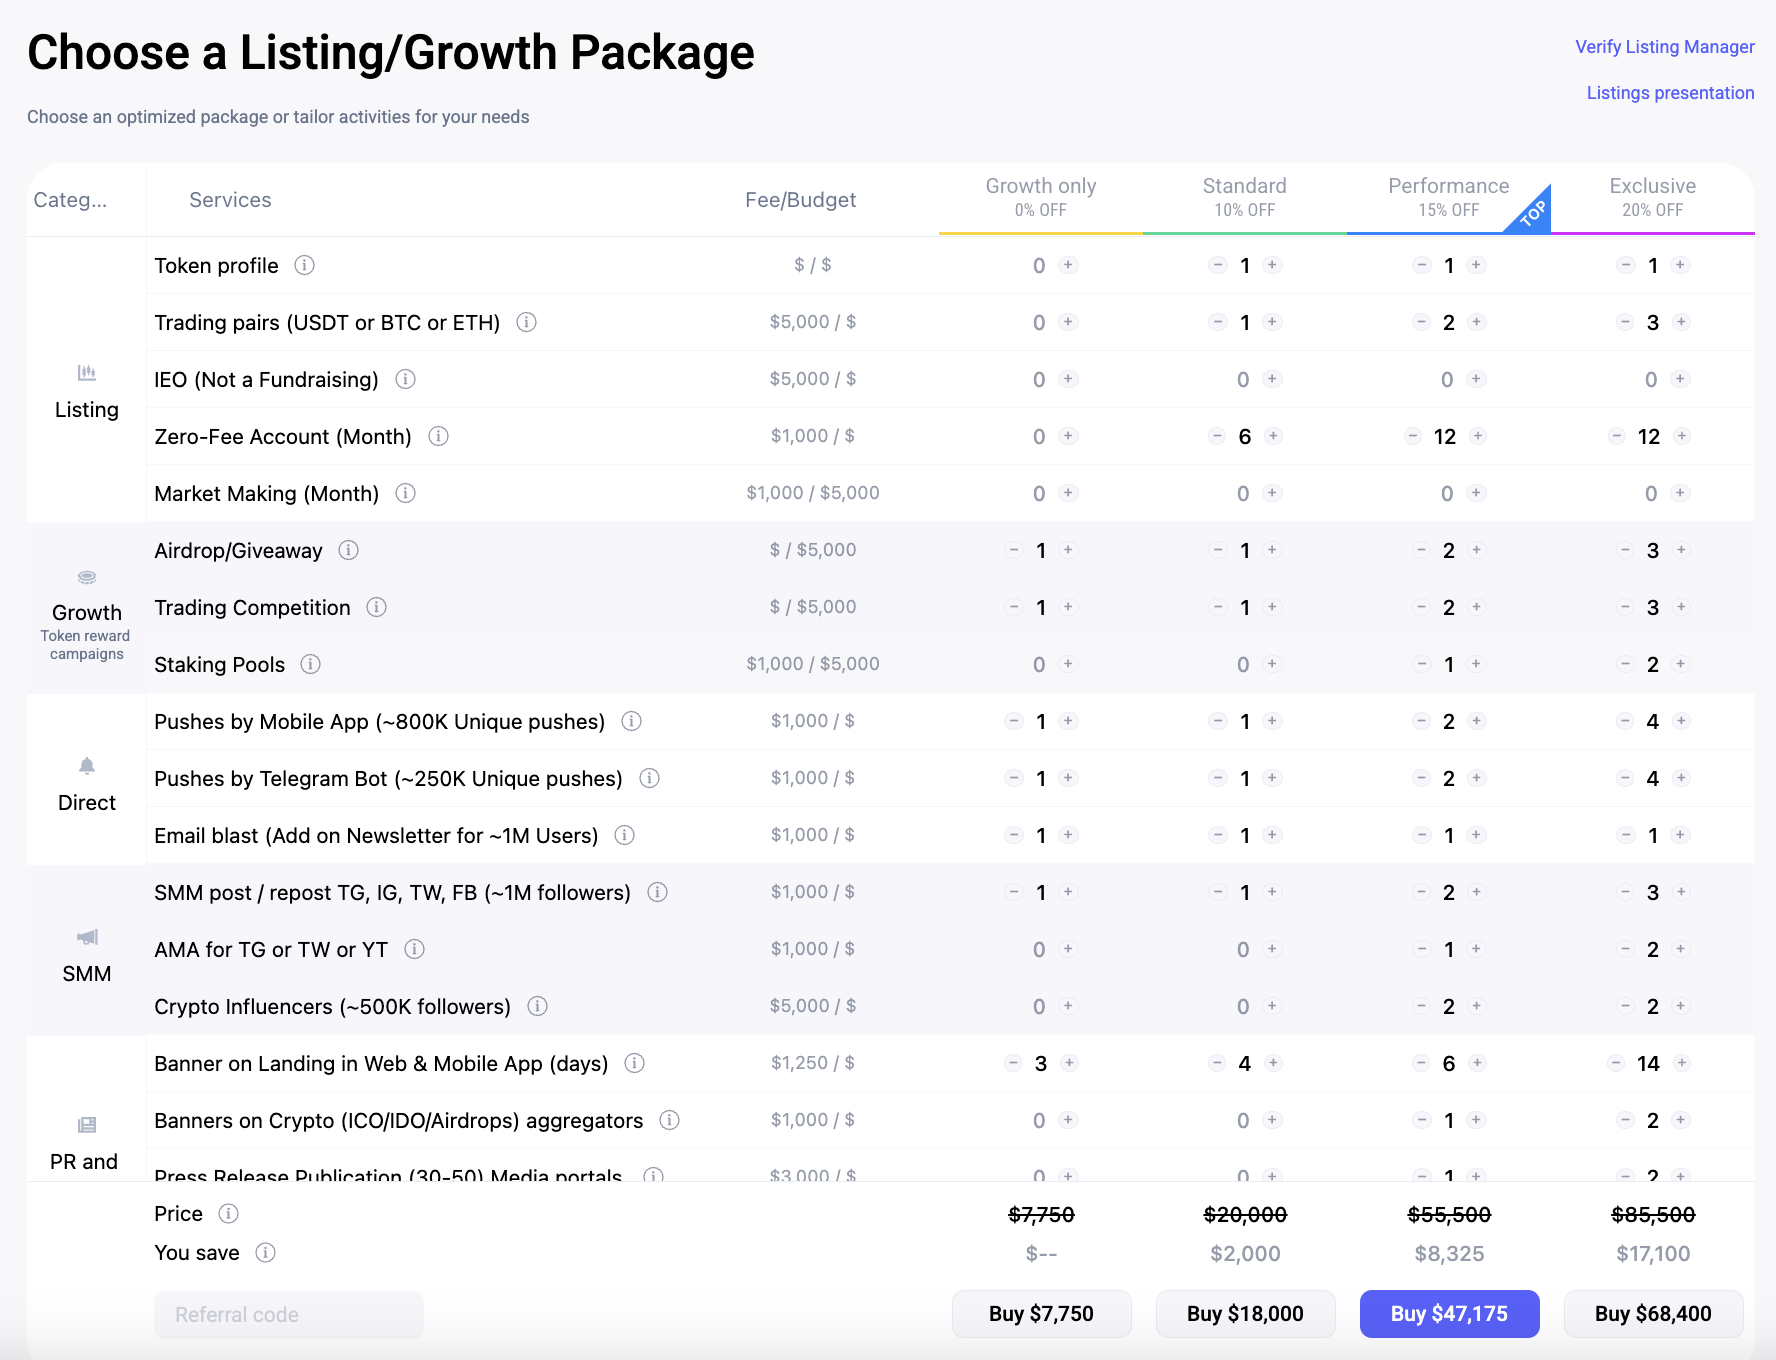Select the Exclusive 20% OFF package header
The image size is (1776, 1360).
click(x=1653, y=197)
